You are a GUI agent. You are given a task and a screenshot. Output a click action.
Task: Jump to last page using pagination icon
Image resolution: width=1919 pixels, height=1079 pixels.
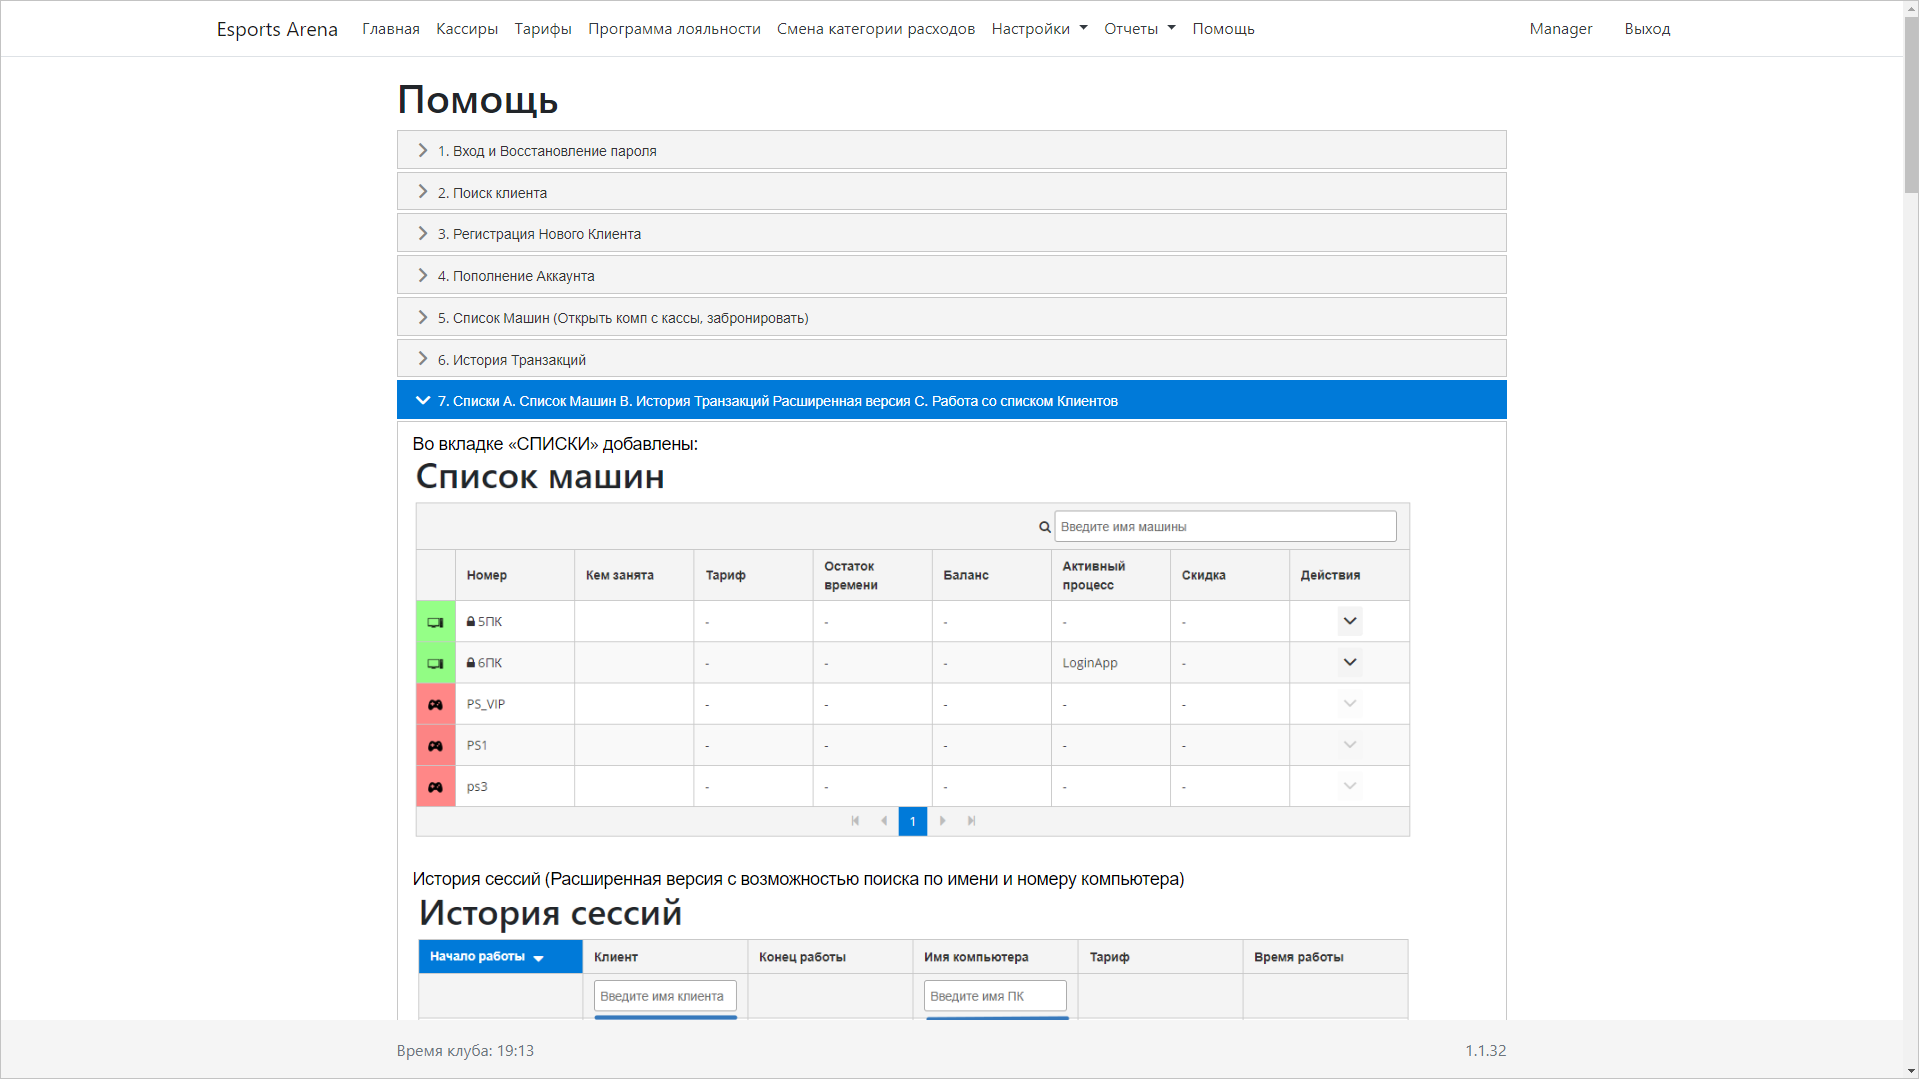[x=971, y=821]
